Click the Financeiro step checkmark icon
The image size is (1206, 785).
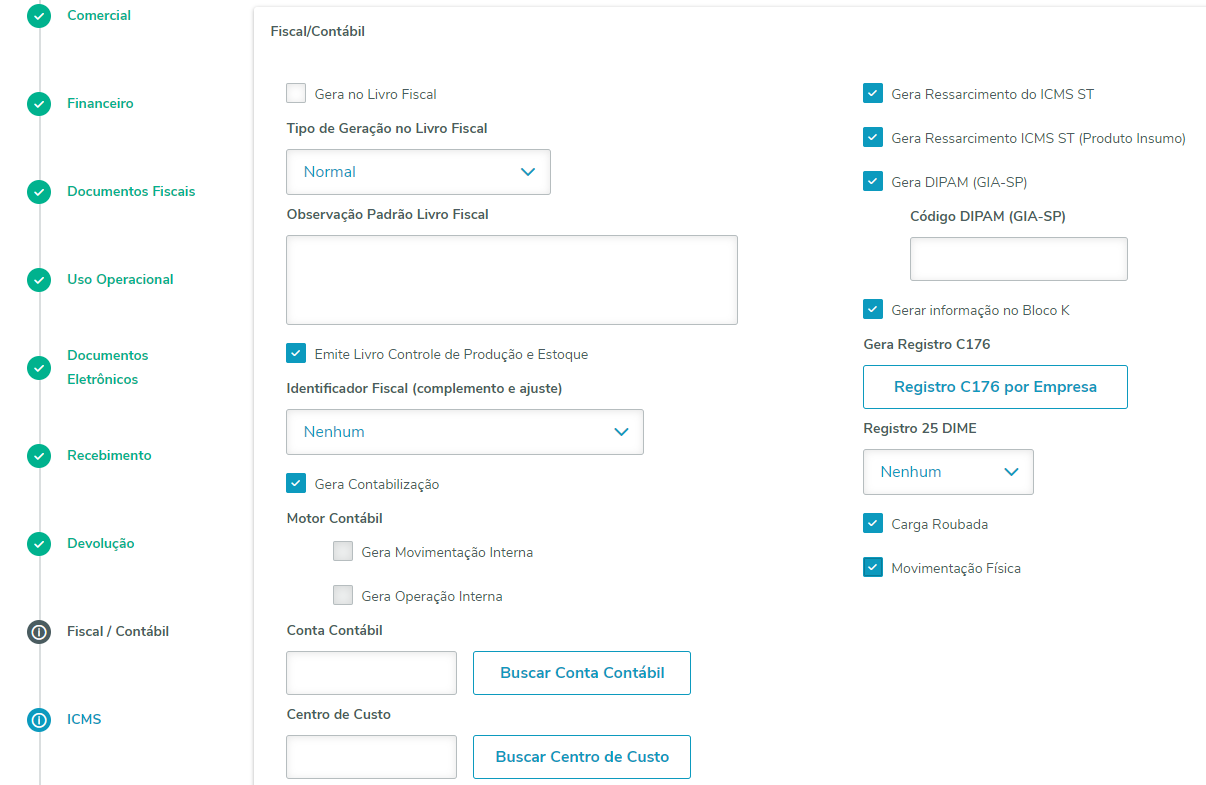tap(39, 104)
